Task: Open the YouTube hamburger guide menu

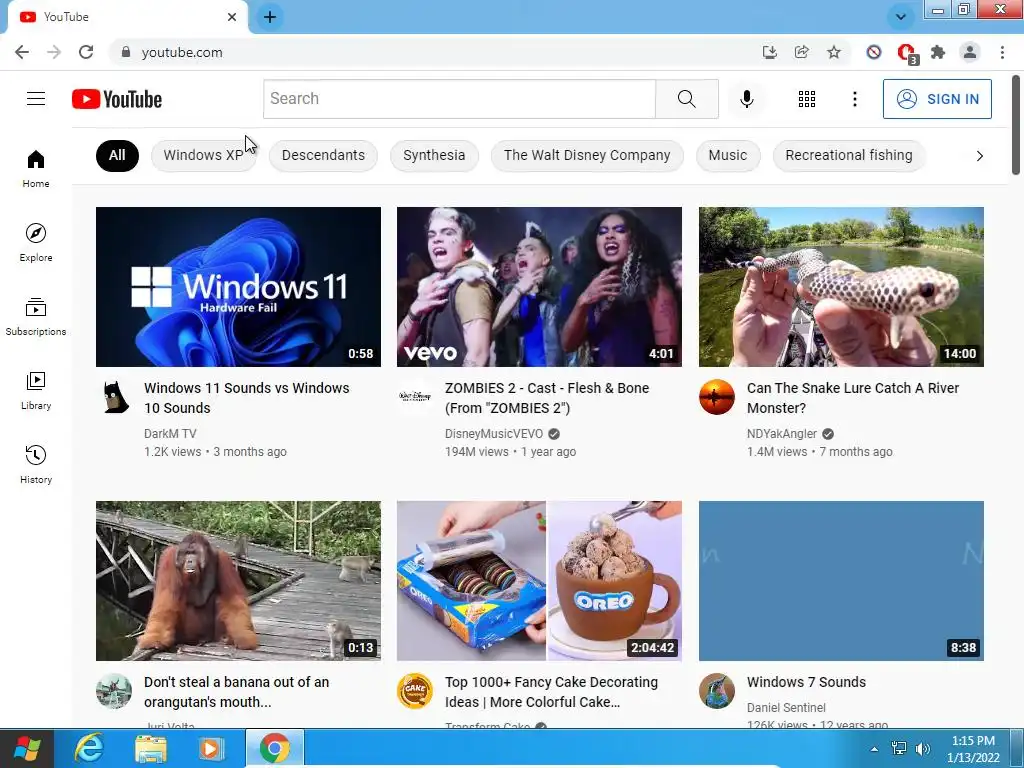Action: coord(36,99)
